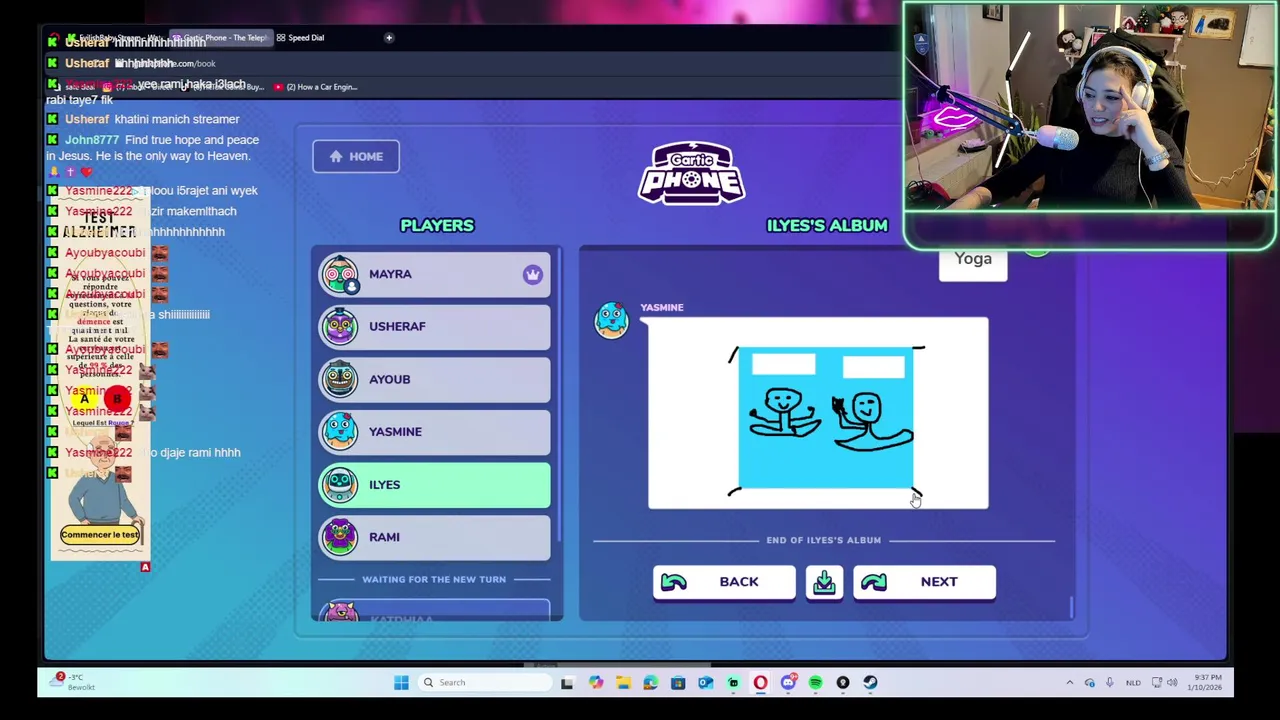Open Task View from the taskbar
Screen dimensions: 1280x720
click(x=567, y=682)
